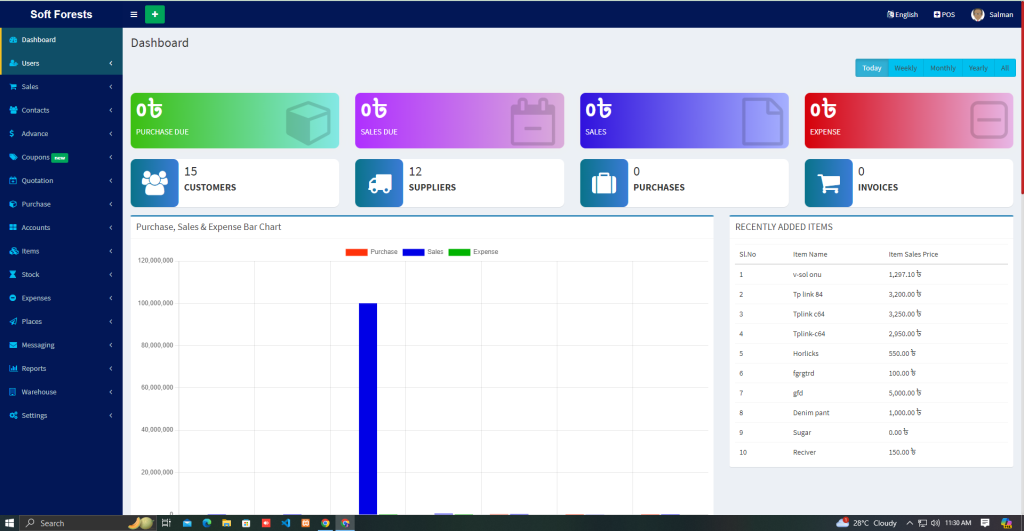The image size is (1024, 531).
Task: Click the Invoices shopping cart icon
Action: pos(828,183)
